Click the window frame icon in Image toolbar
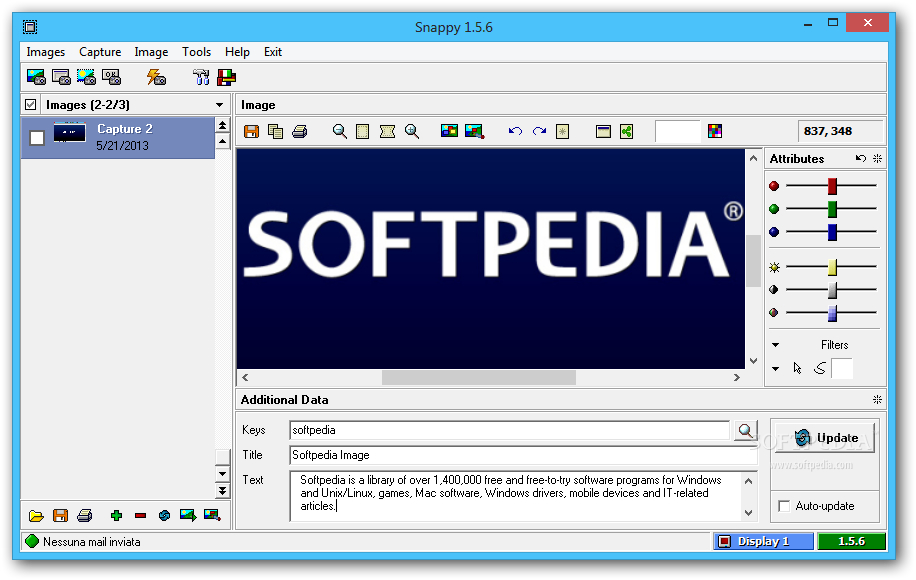Viewport: 916px width, 580px height. click(x=603, y=131)
